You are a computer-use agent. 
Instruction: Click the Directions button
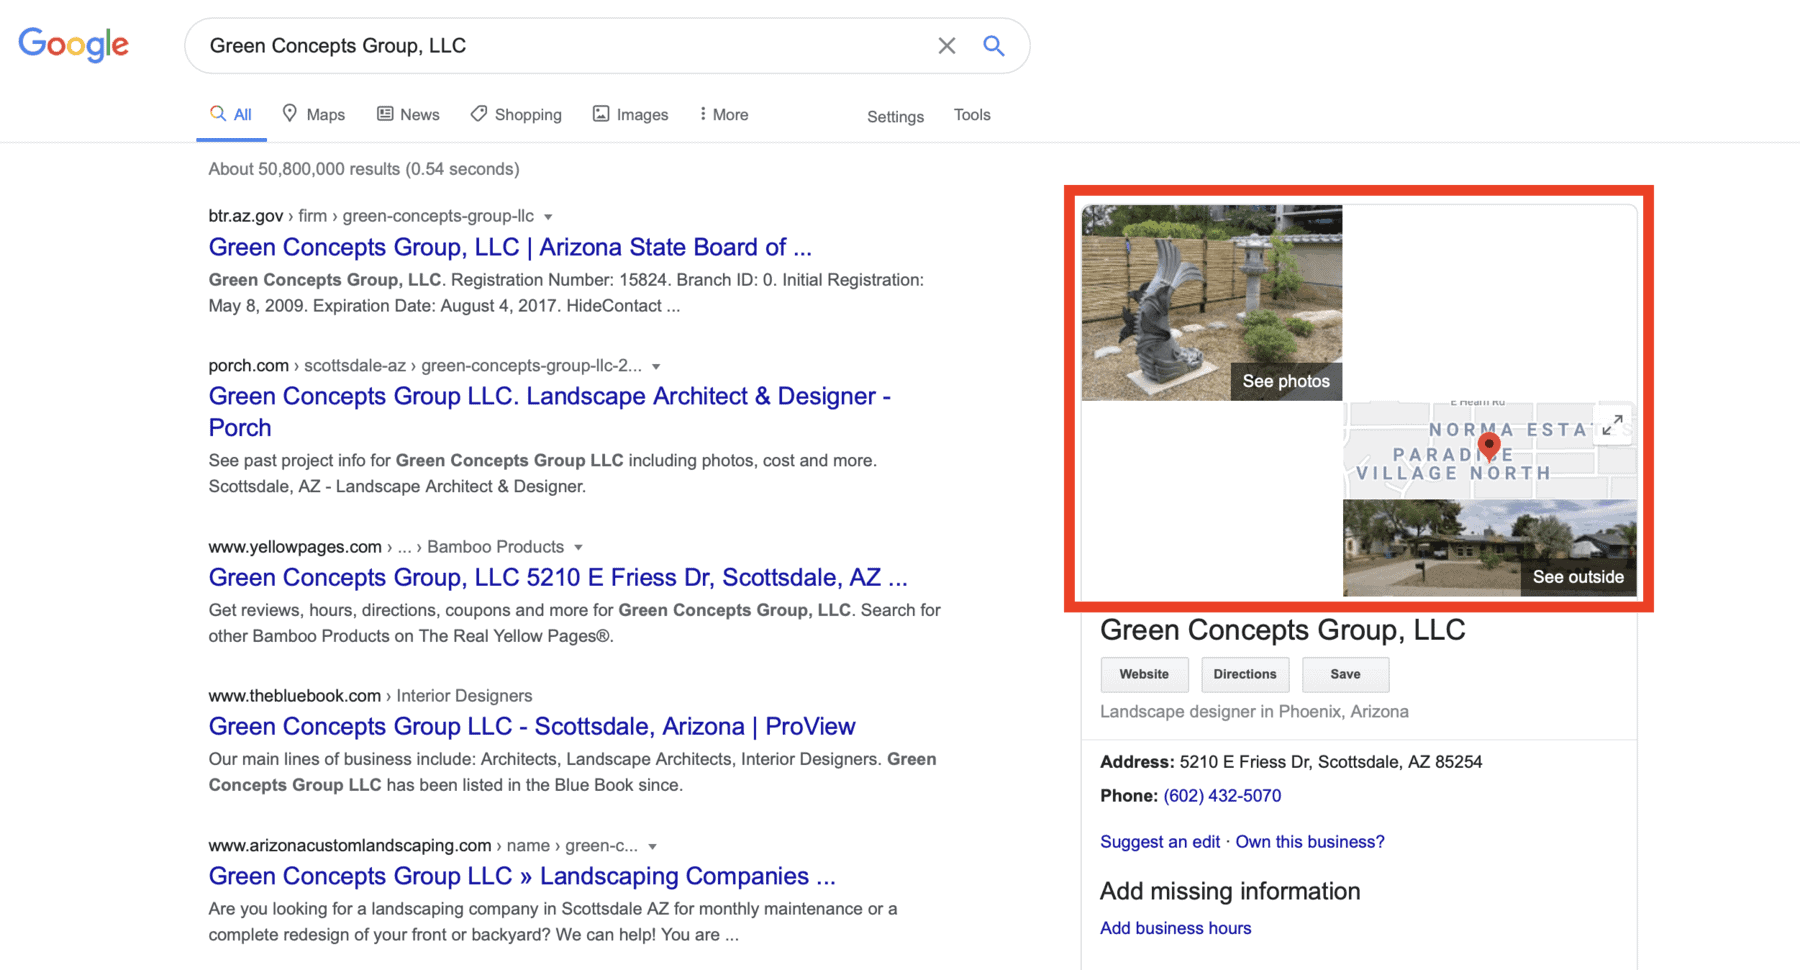(x=1244, y=675)
